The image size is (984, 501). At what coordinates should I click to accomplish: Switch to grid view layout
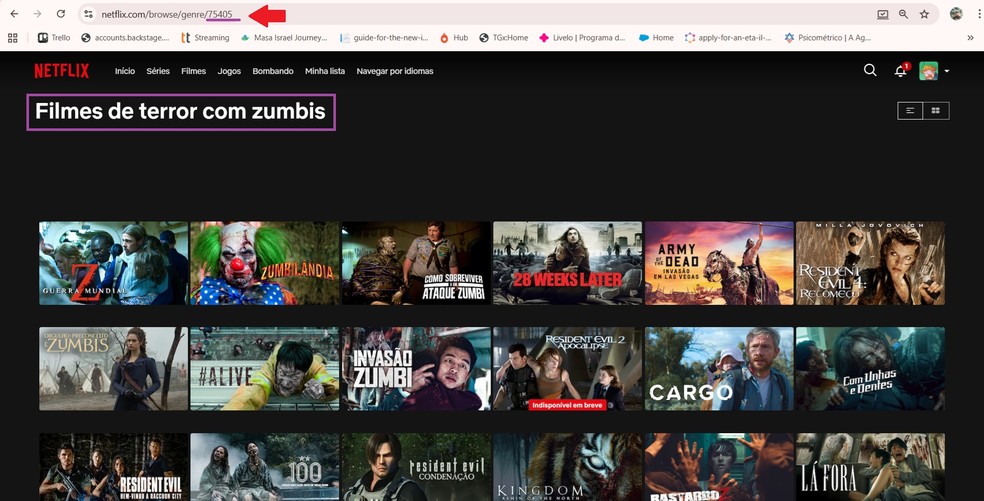pyautogui.click(x=936, y=110)
